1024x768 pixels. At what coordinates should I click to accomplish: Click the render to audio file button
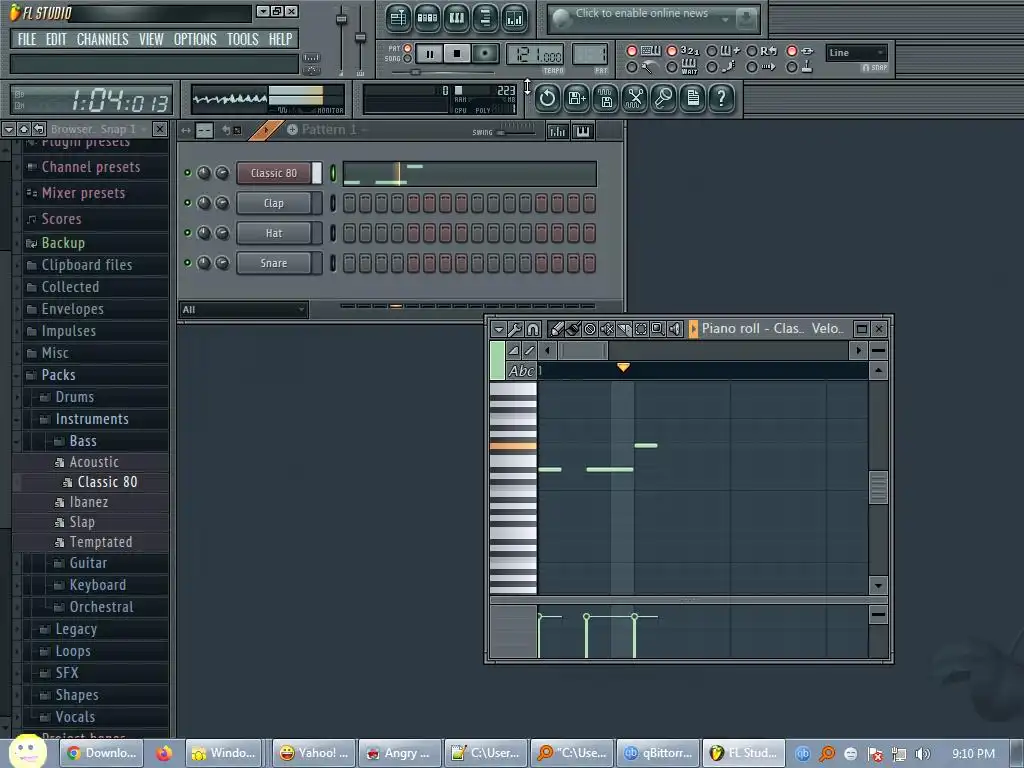(x=606, y=99)
